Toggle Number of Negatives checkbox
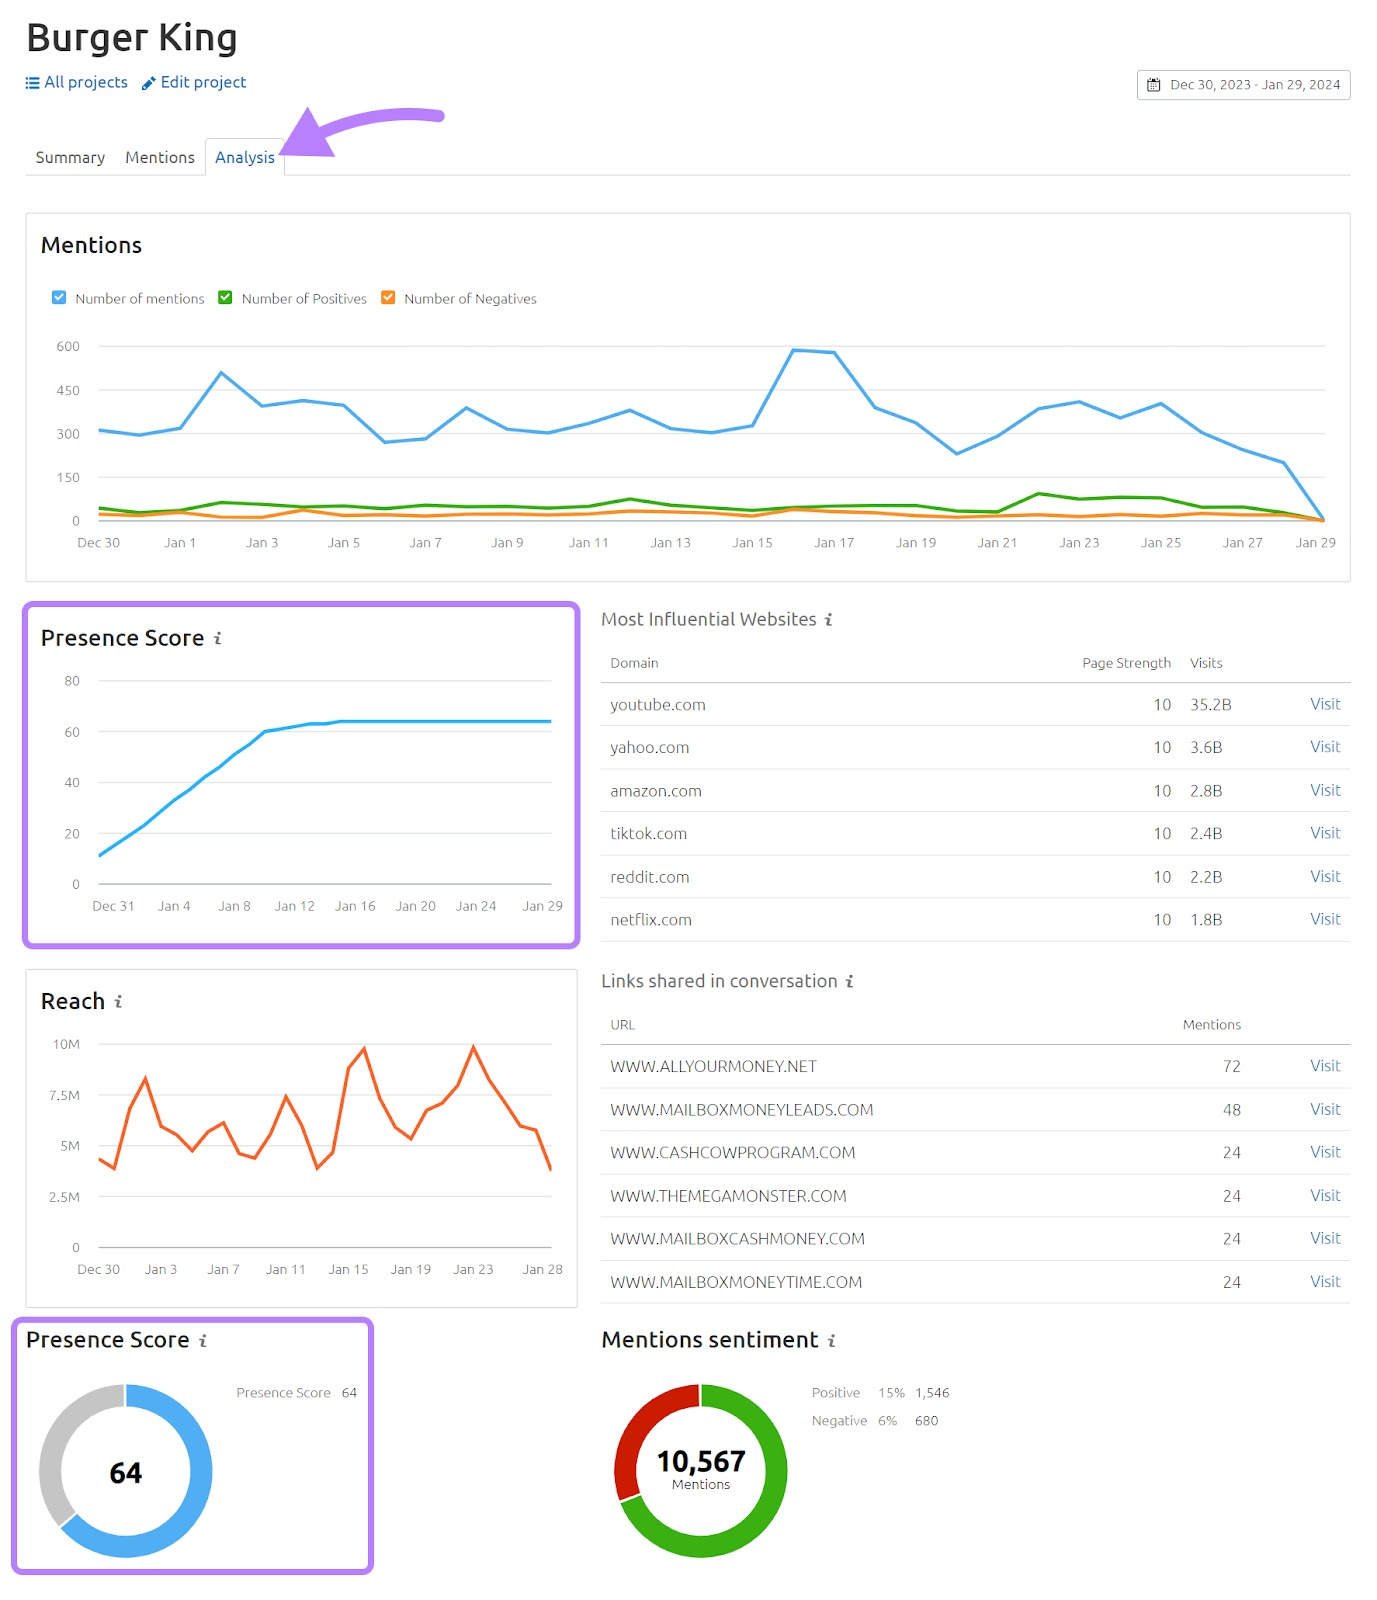The width and height of the screenshot is (1377, 1600). click(x=388, y=298)
